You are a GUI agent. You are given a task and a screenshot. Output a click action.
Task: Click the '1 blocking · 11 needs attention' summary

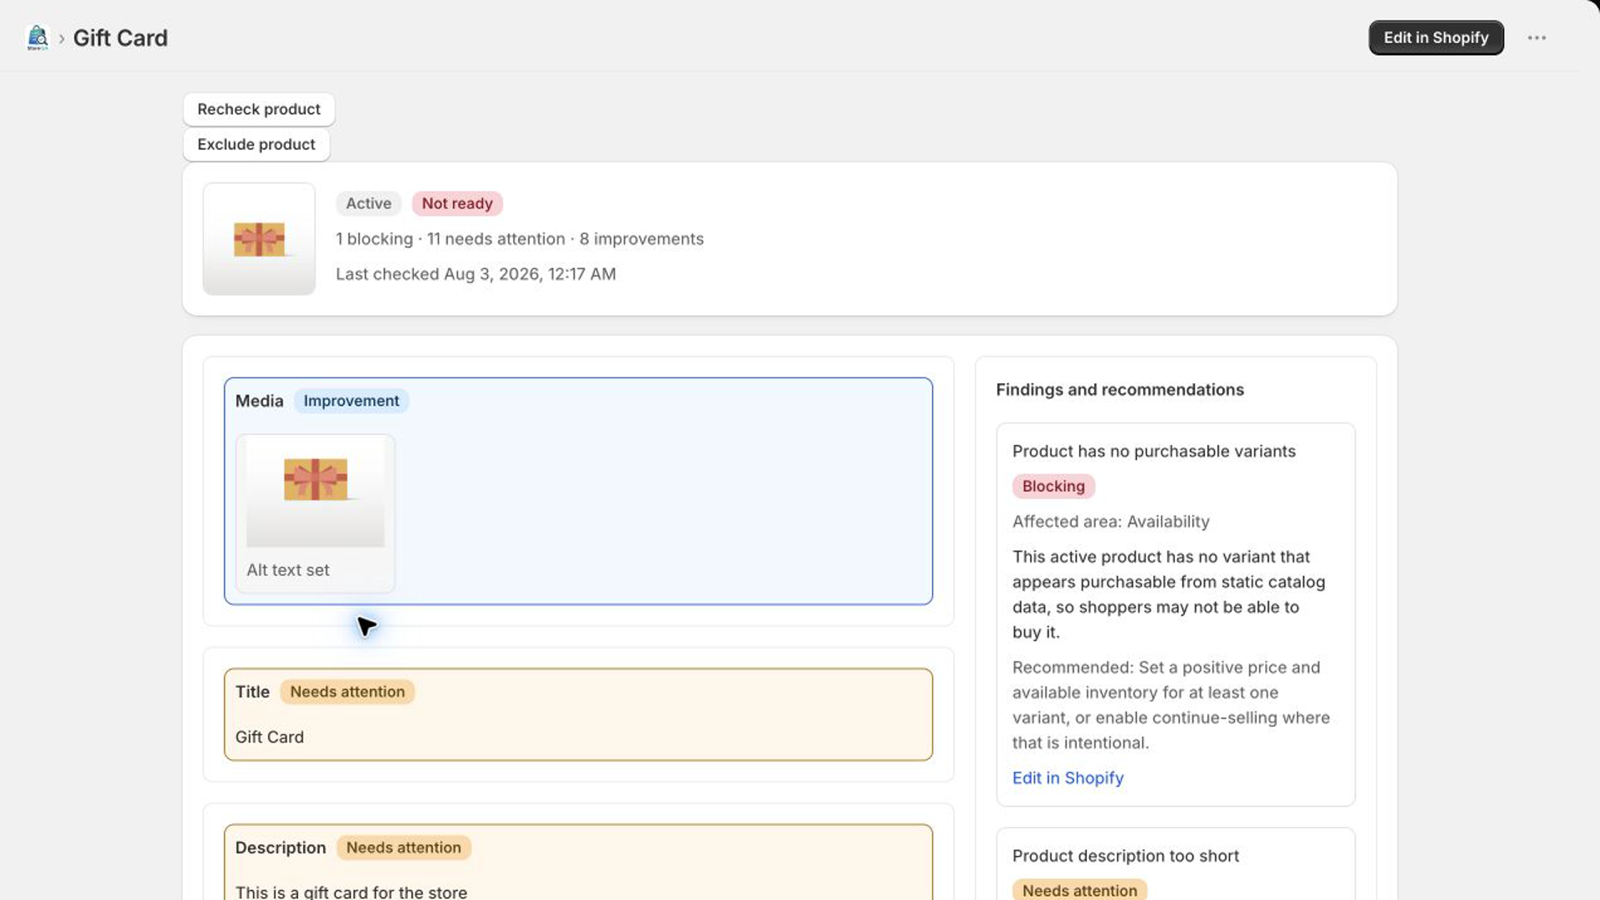(x=520, y=239)
